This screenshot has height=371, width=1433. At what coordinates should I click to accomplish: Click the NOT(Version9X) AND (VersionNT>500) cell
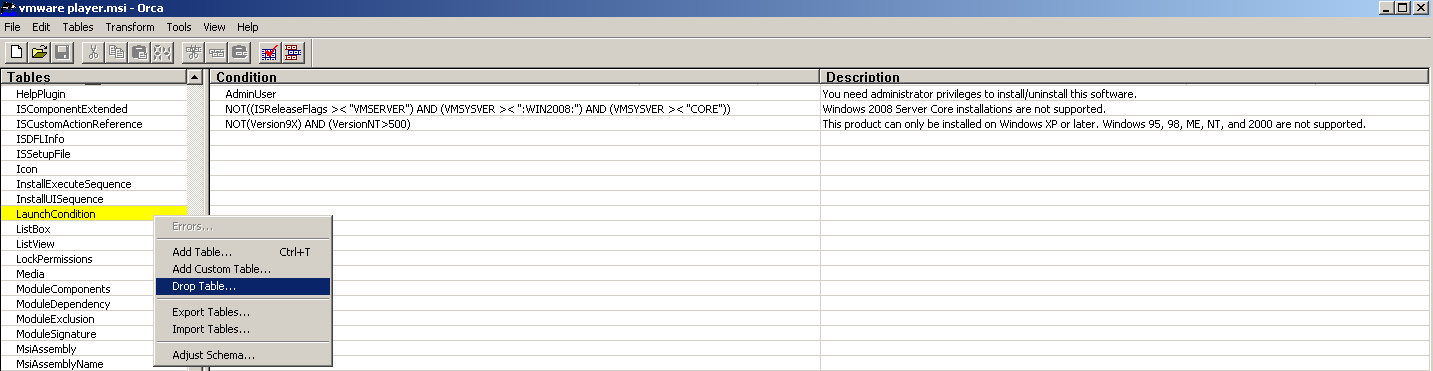515,124
